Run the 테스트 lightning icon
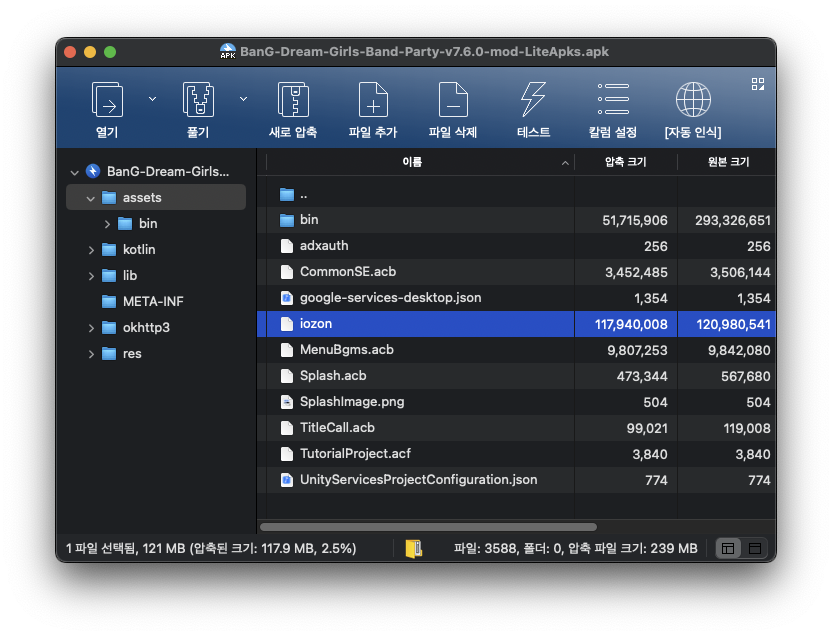 click(533, 100)
